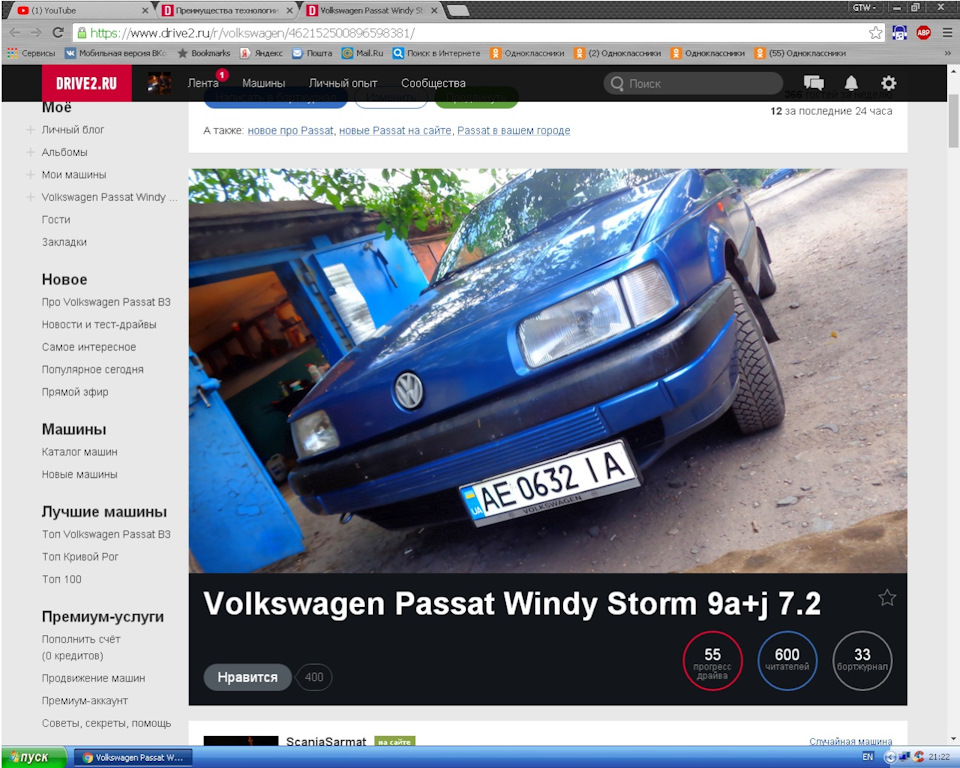This screenshot has width=960, height=768.
Task: Open Пополнить счёт sidebar link
Action: coord(81,639)
